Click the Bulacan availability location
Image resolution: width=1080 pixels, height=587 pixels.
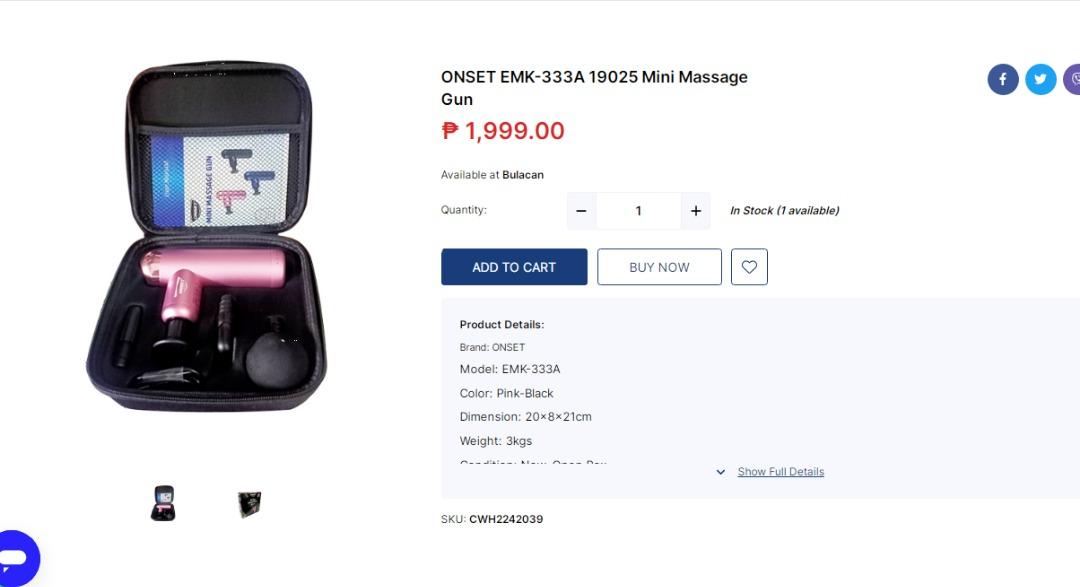pos(523,175)
